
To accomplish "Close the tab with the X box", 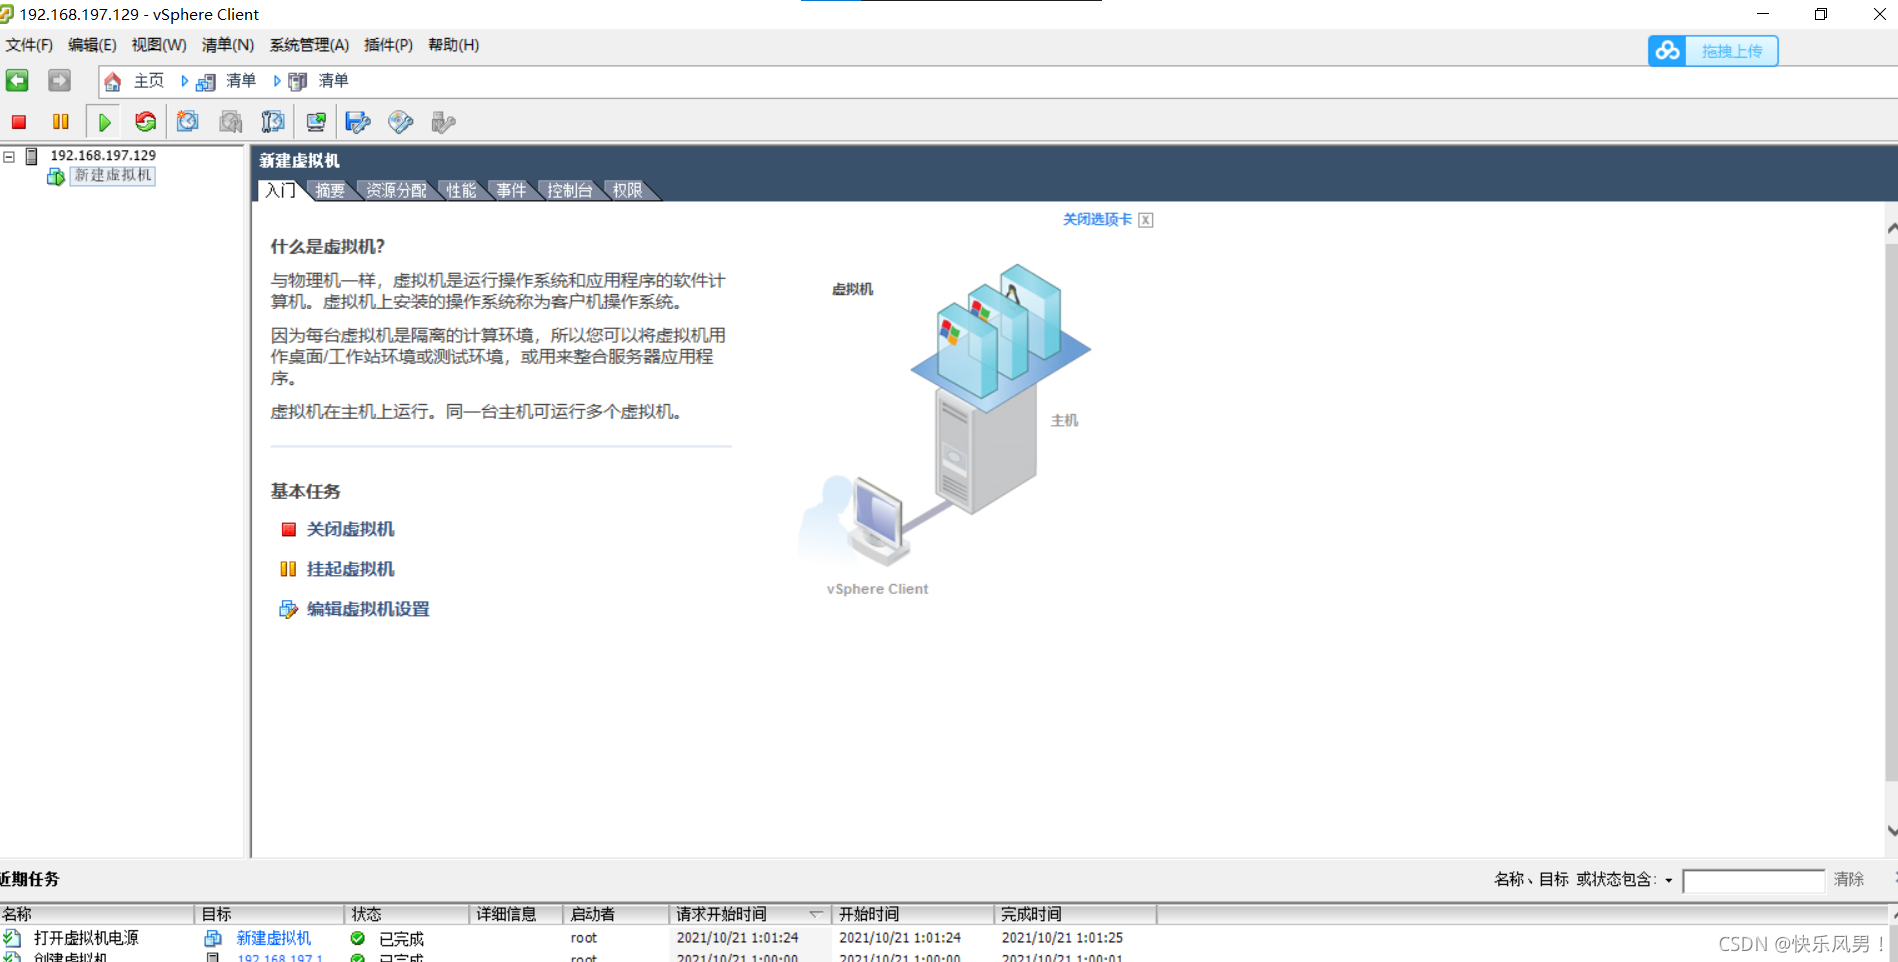I will pos(1146,220).
